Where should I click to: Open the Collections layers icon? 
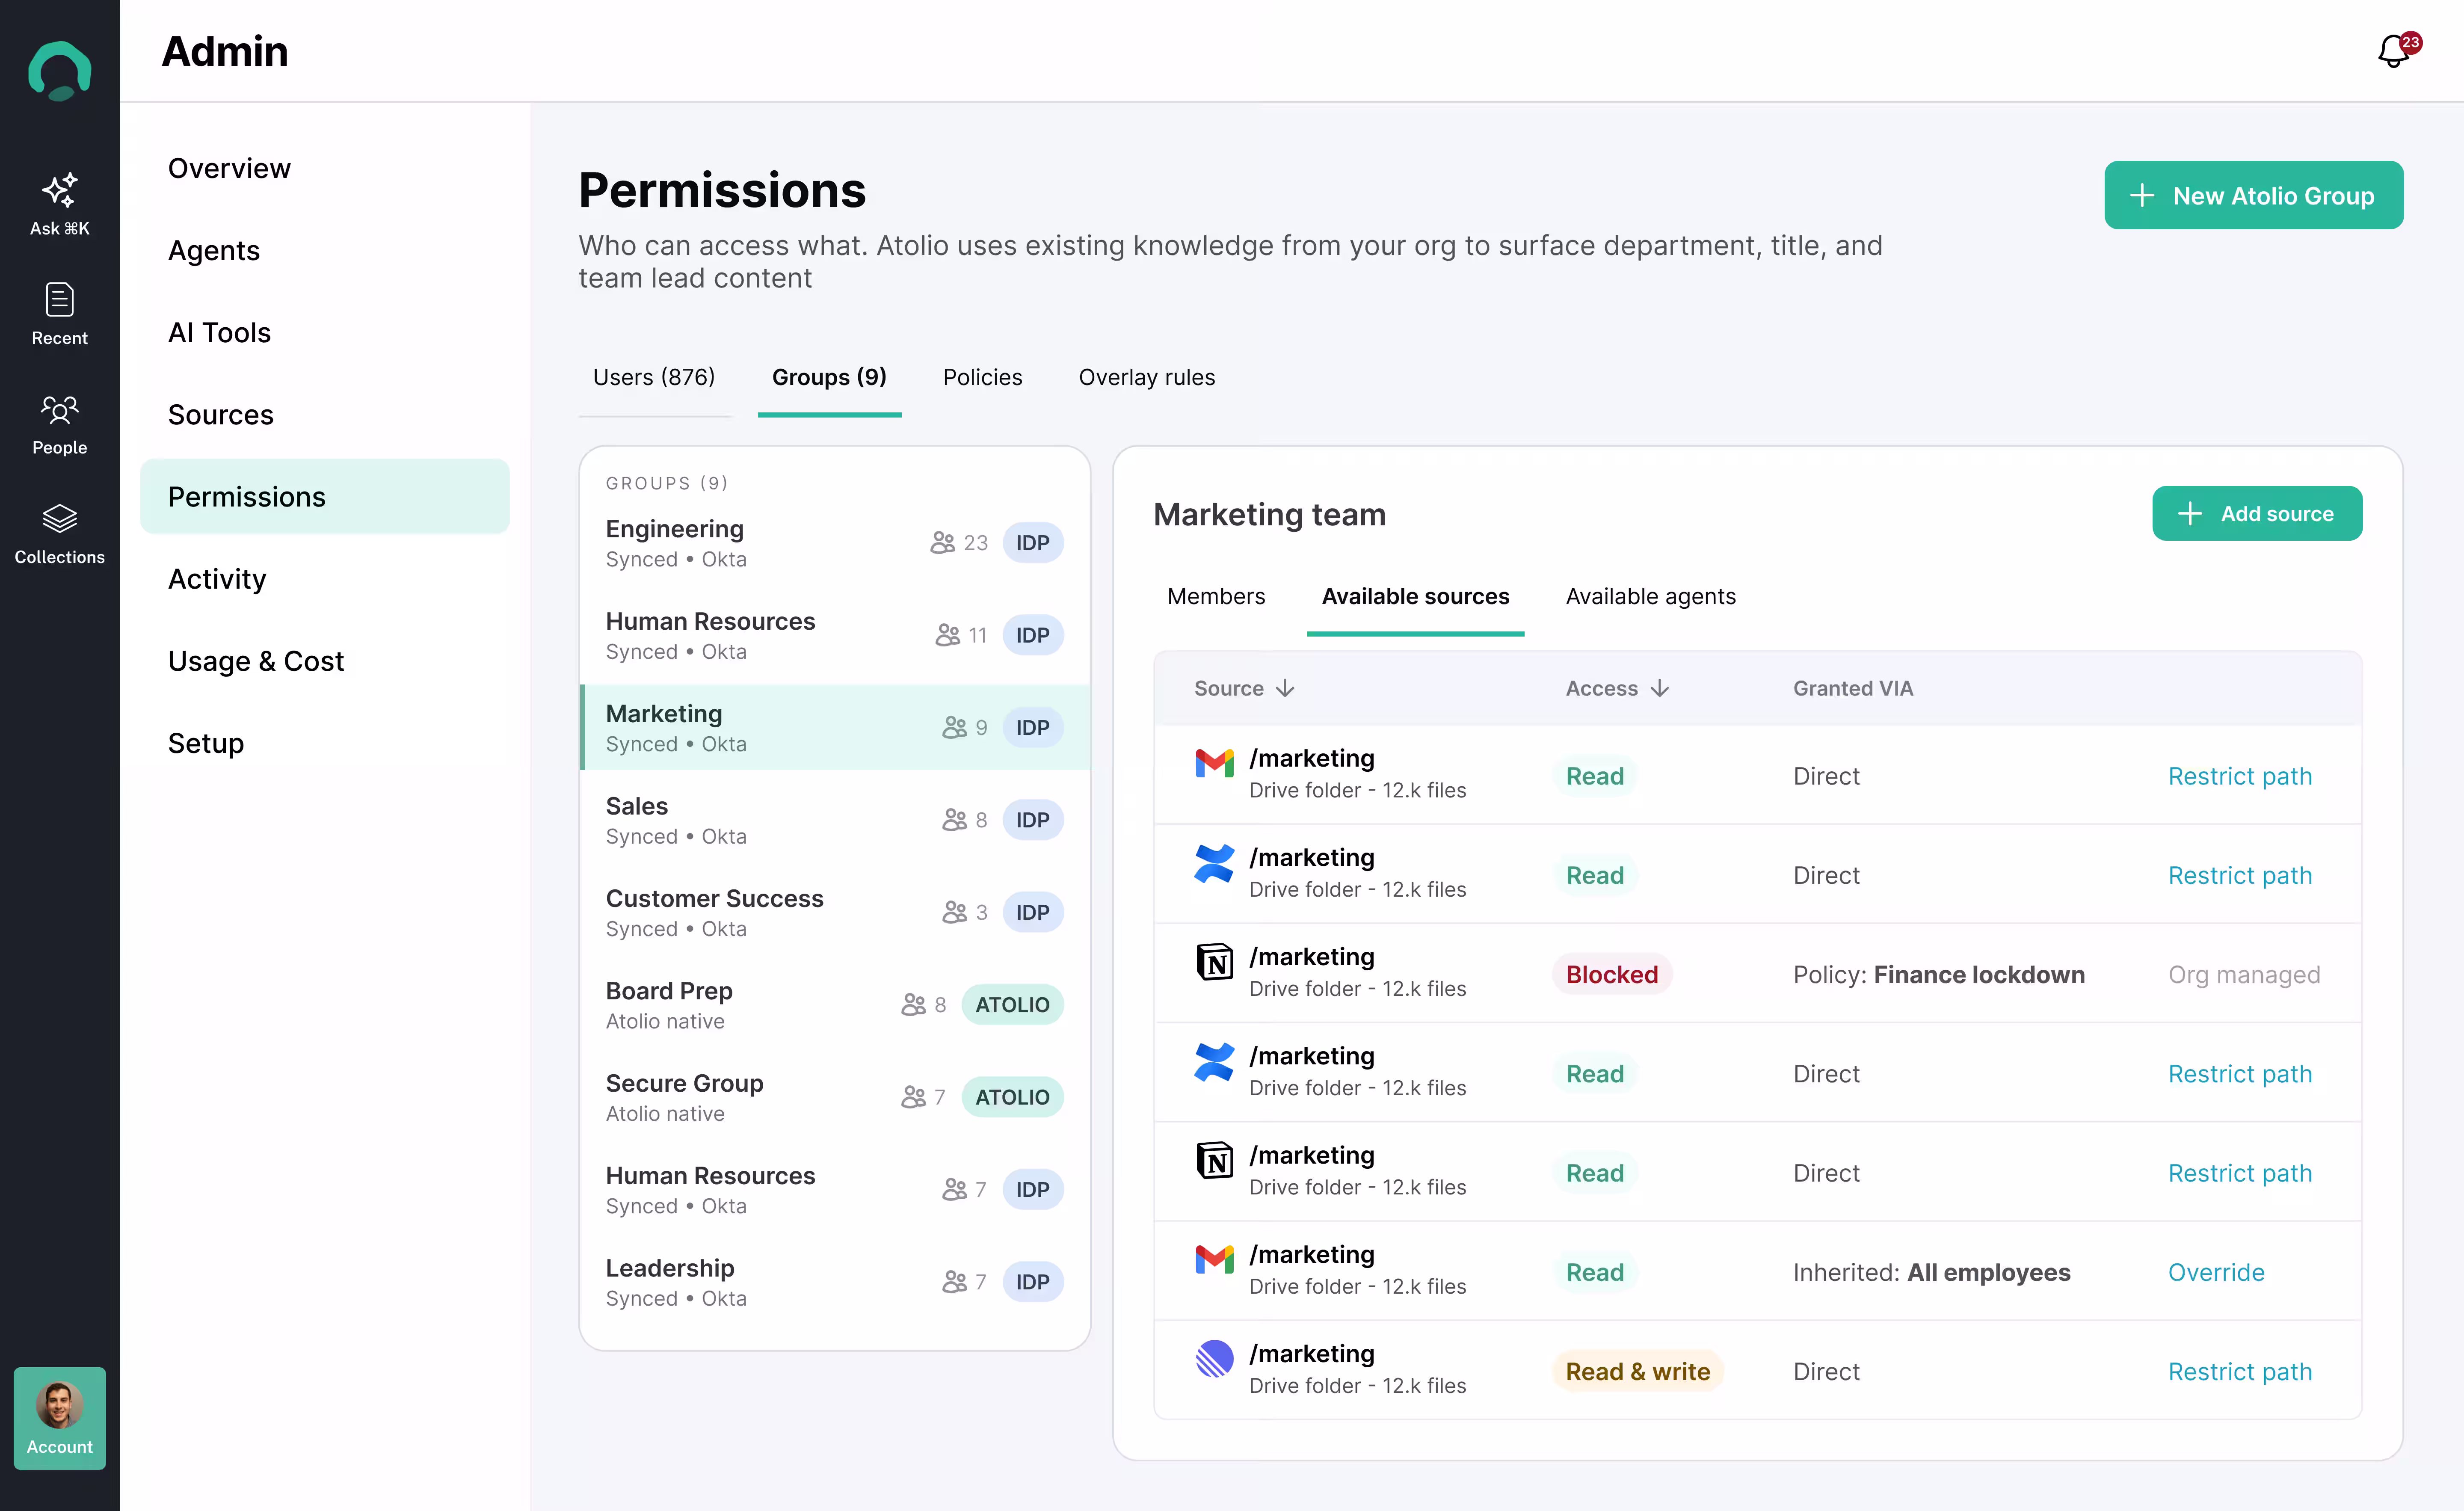[x=60, y=518]
